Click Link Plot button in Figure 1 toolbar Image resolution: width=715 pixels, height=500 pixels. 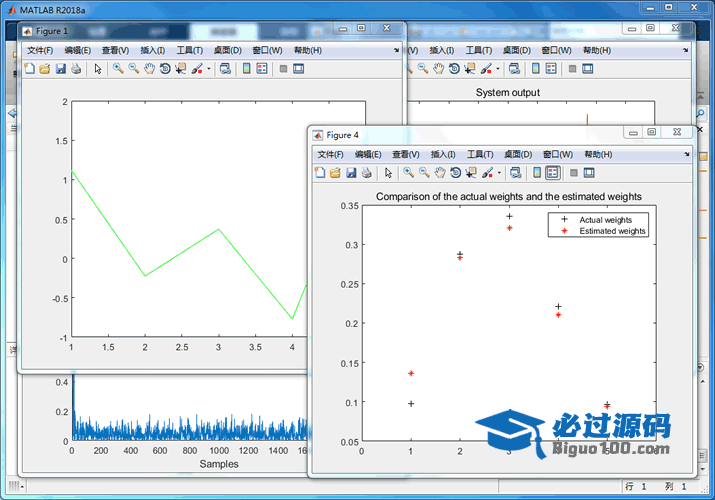224,69
